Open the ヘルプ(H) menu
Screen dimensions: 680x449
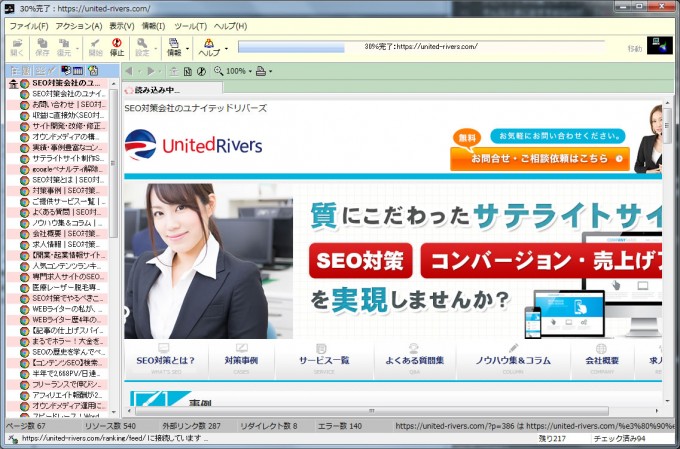point(230,26)
